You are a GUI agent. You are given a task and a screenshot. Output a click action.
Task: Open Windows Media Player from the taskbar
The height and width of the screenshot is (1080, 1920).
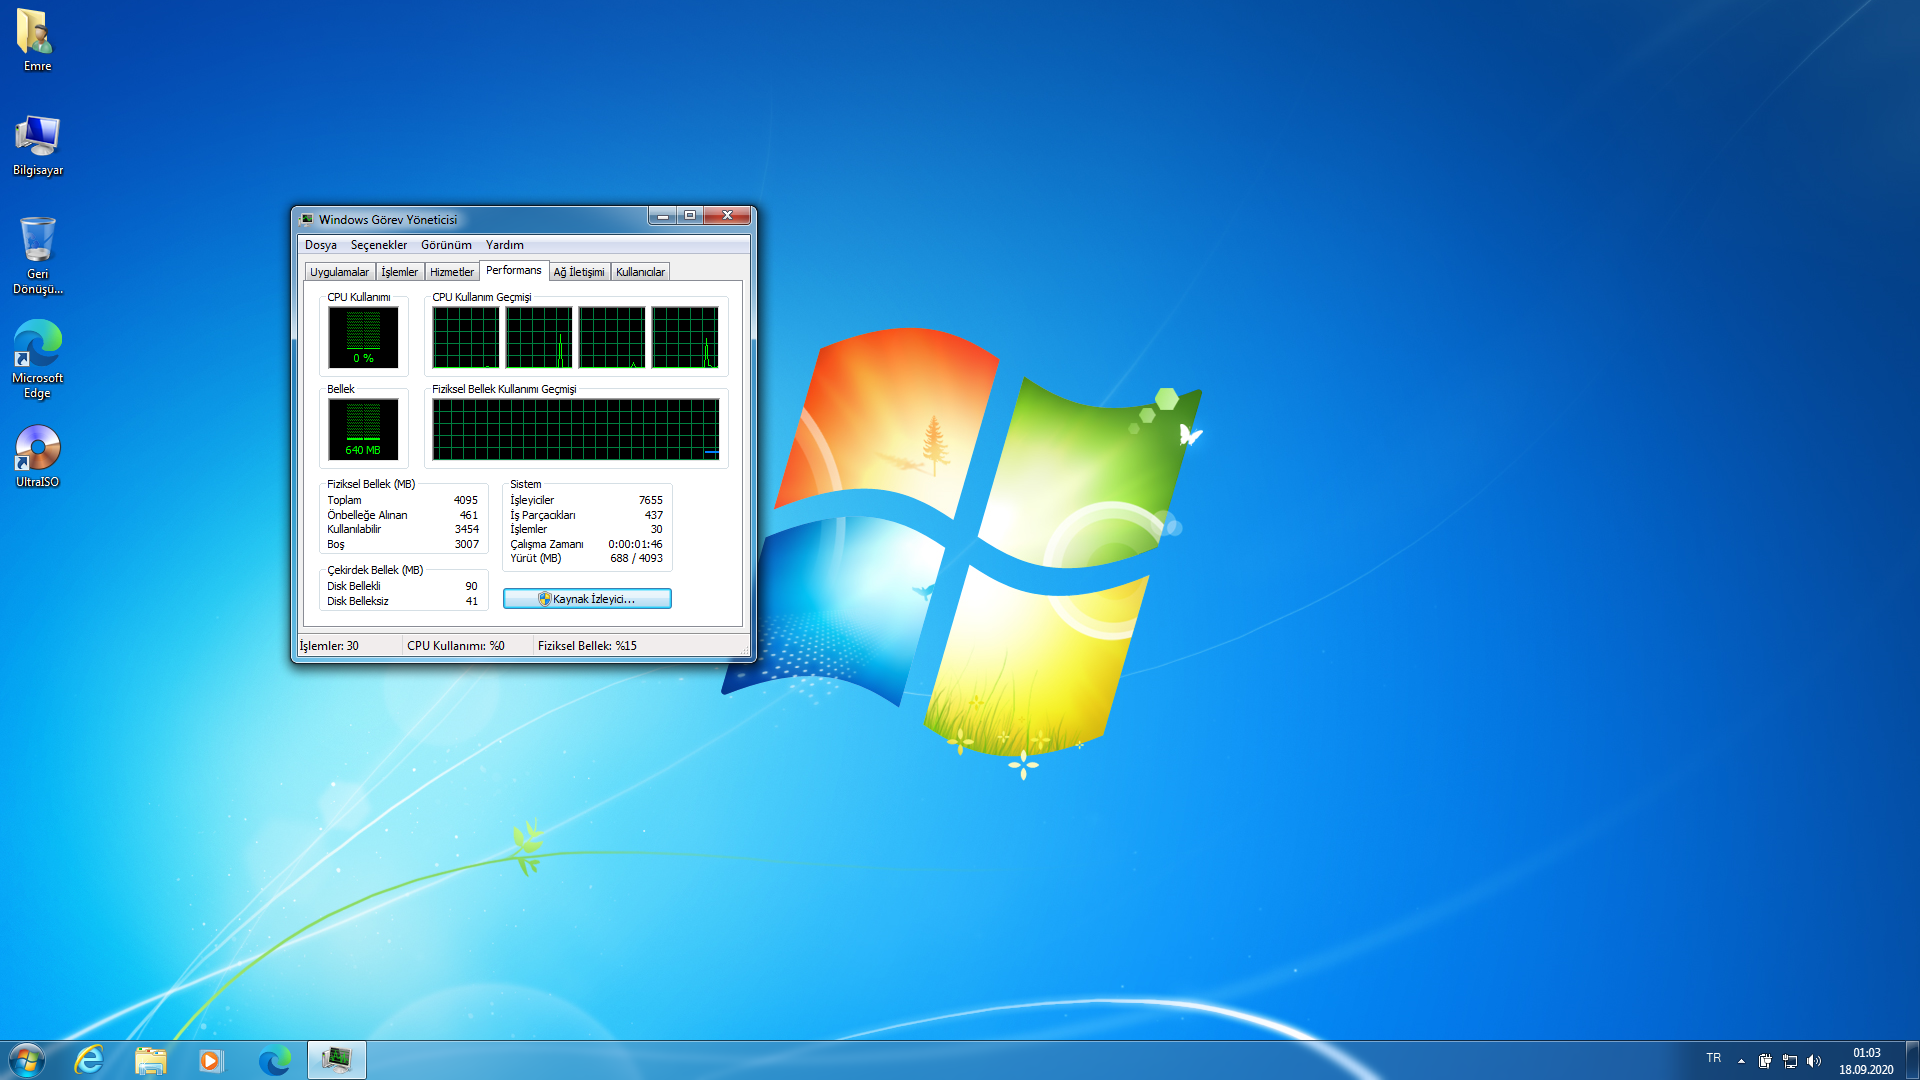tap(211, 1060)
